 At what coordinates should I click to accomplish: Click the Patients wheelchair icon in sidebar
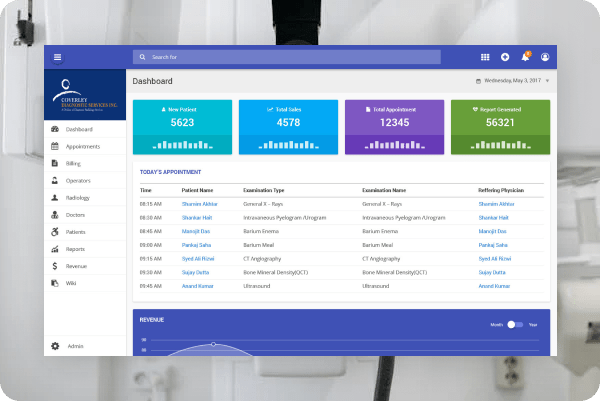tap(55, 232)
